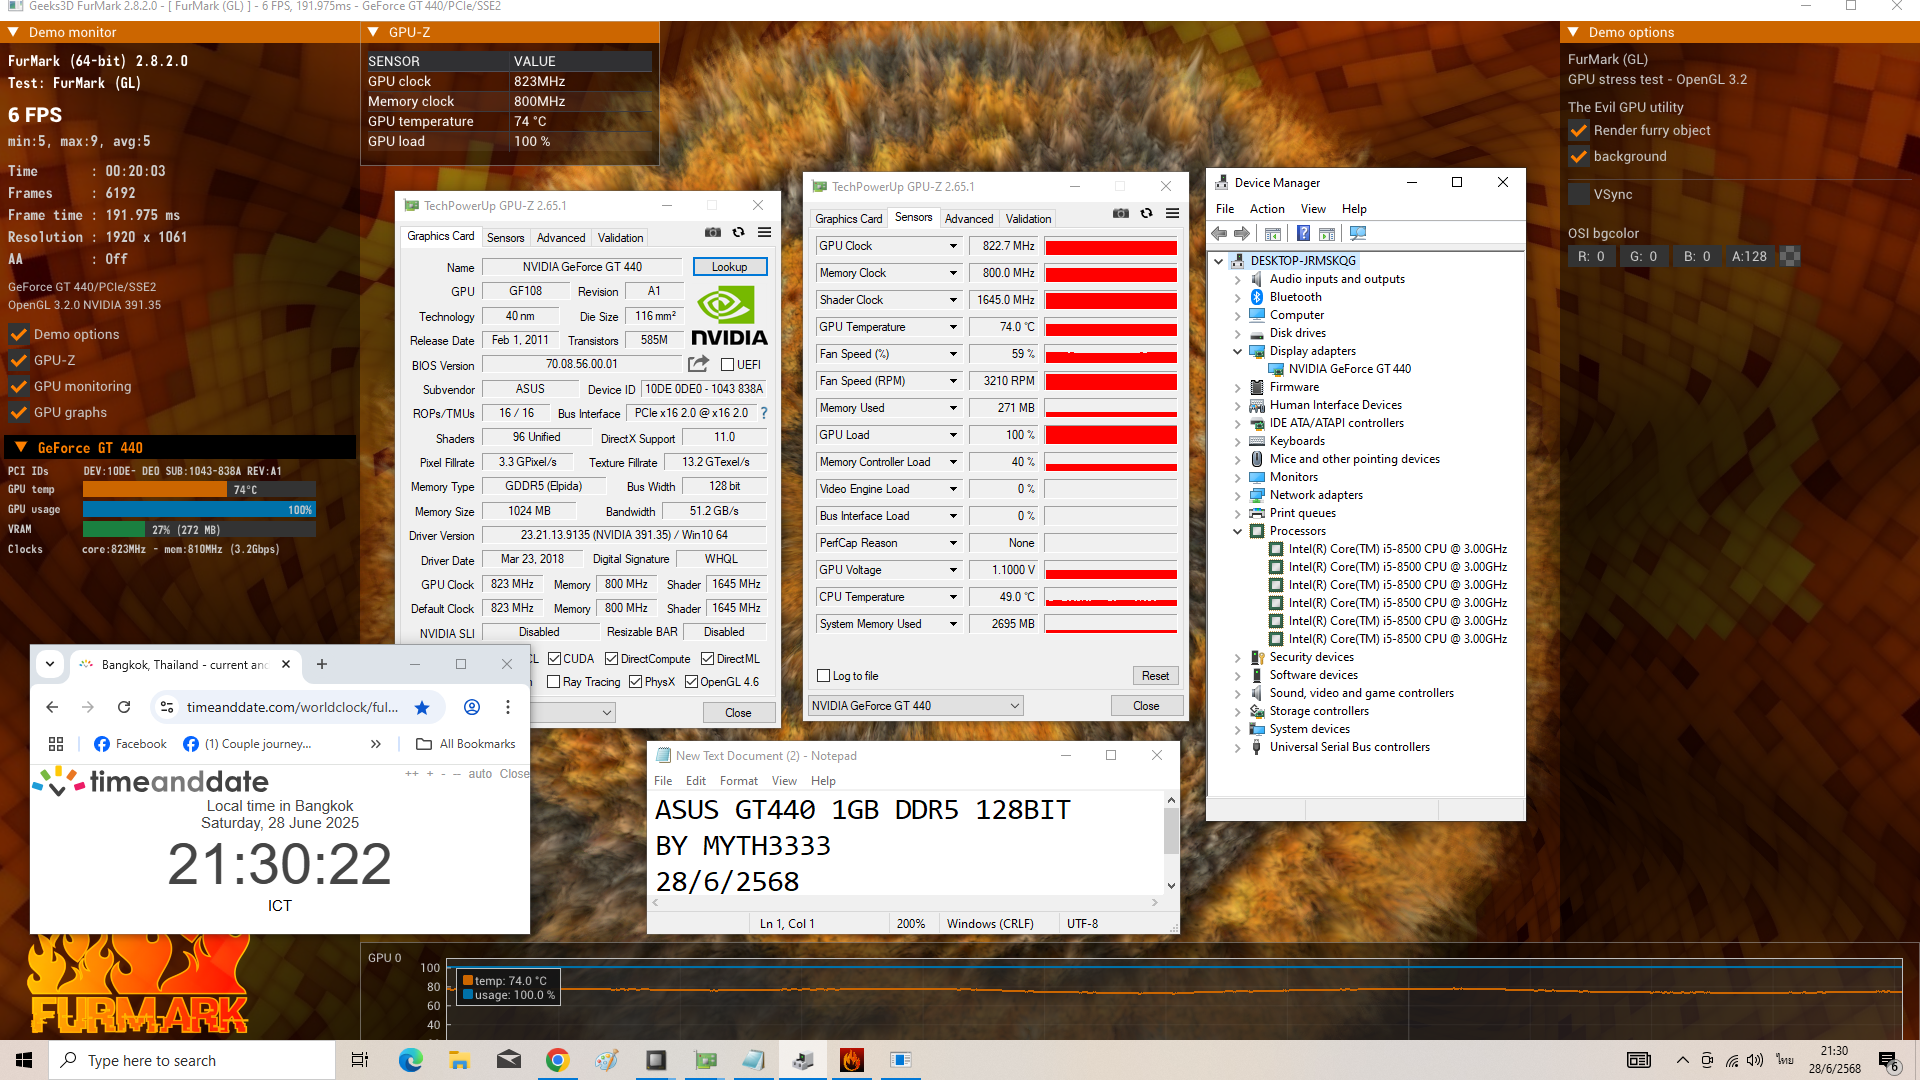Click the refresh icon in GPU-Z Sensors window
The width and height of the screenshot is (1920, 1080).
(x=1147, y=213)
